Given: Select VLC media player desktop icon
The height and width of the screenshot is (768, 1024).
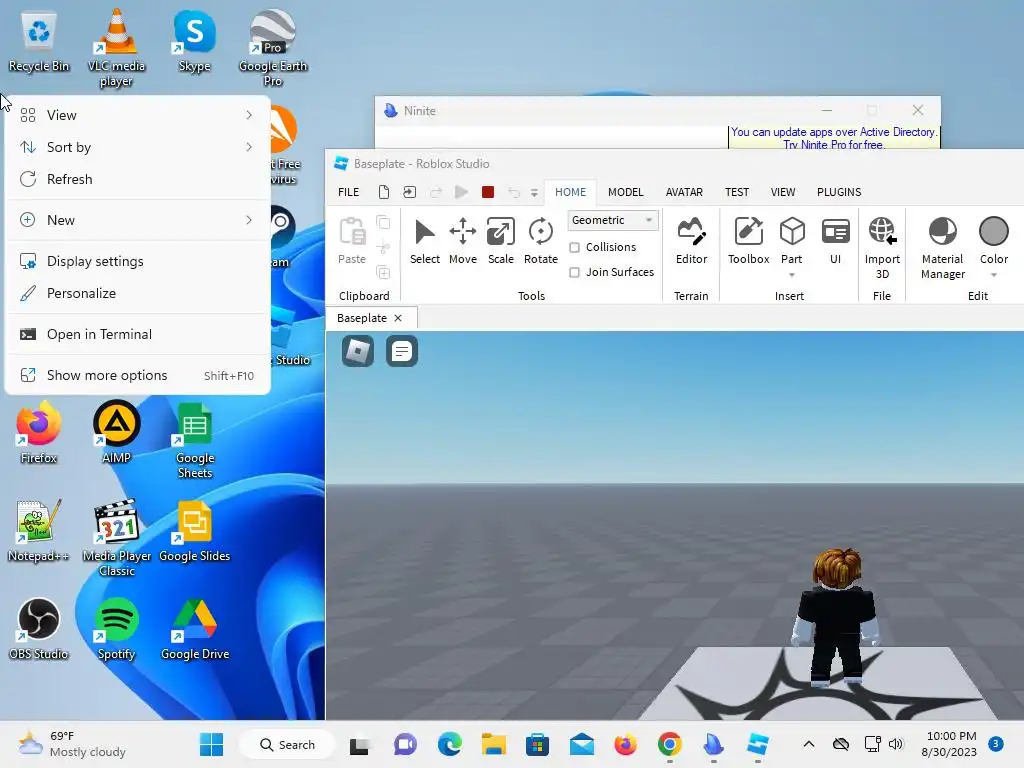Looking at the screenshot, I should pyautogui.click(x=116, y=49).
